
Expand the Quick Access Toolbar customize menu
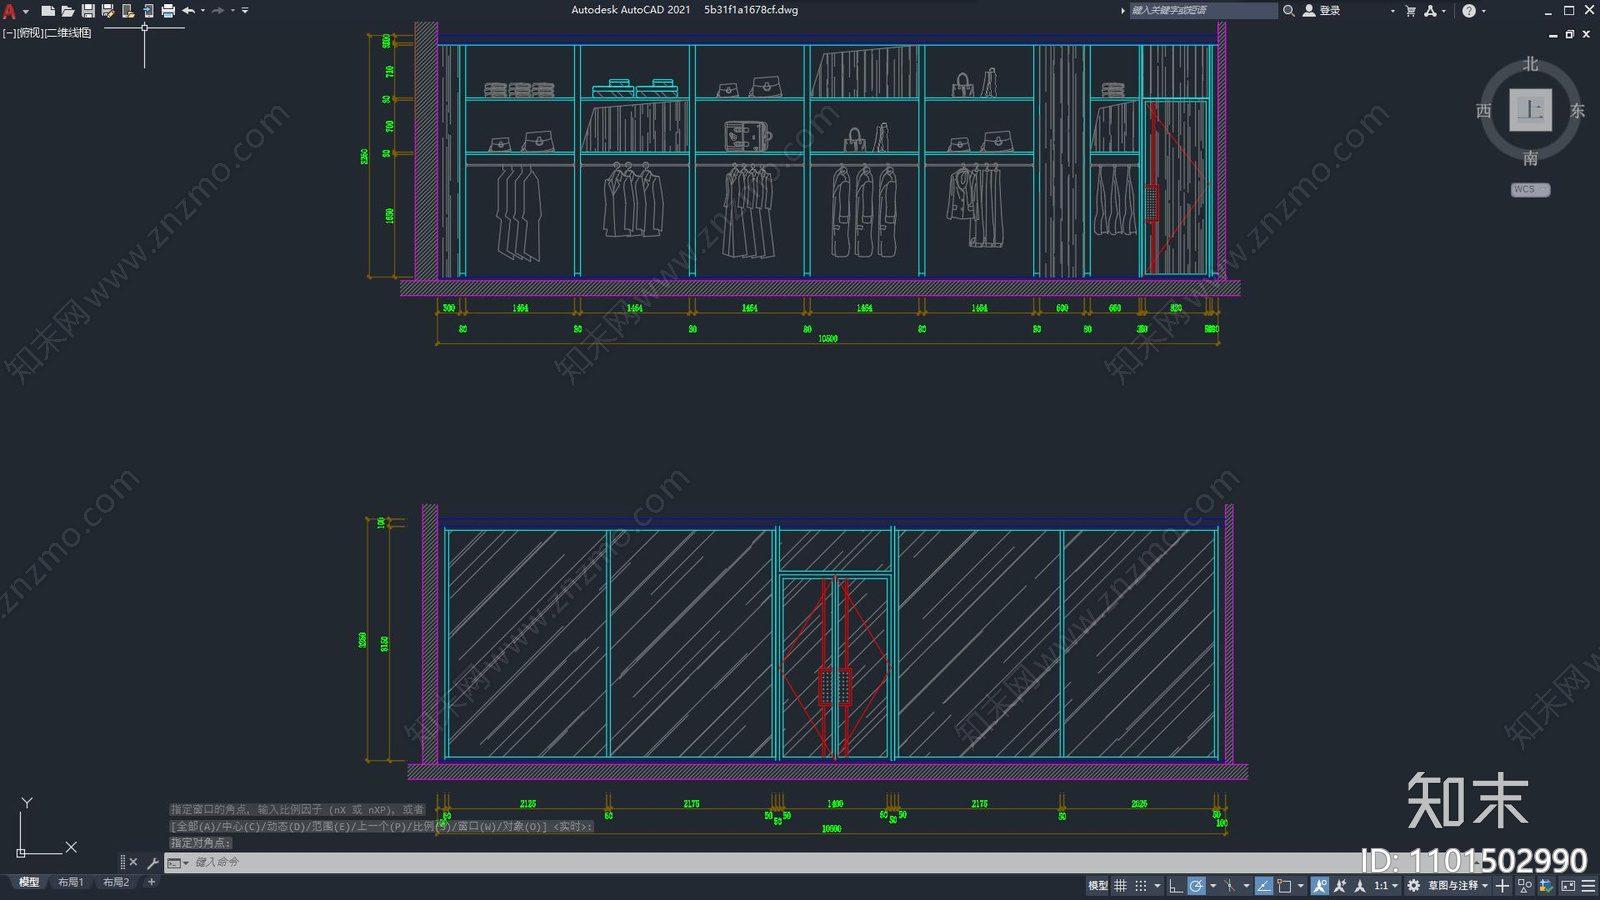pyautogui.click(x=245, y=10)
